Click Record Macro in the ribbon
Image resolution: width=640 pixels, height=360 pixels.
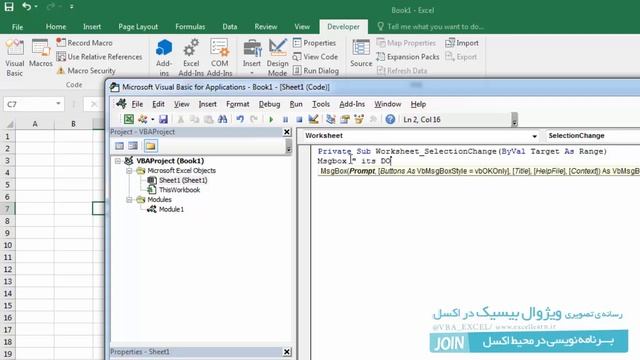(84, 43)
